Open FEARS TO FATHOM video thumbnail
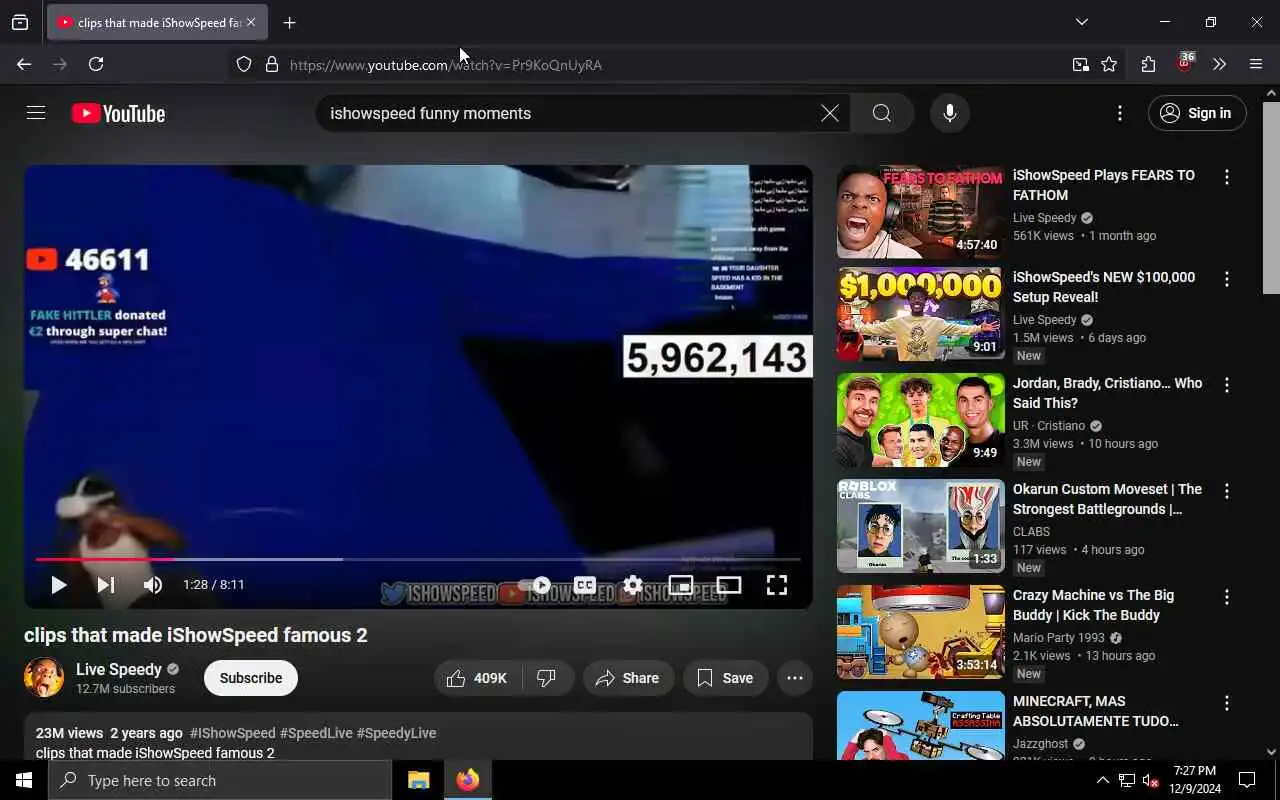The image size is (1280, 800). 921,212
